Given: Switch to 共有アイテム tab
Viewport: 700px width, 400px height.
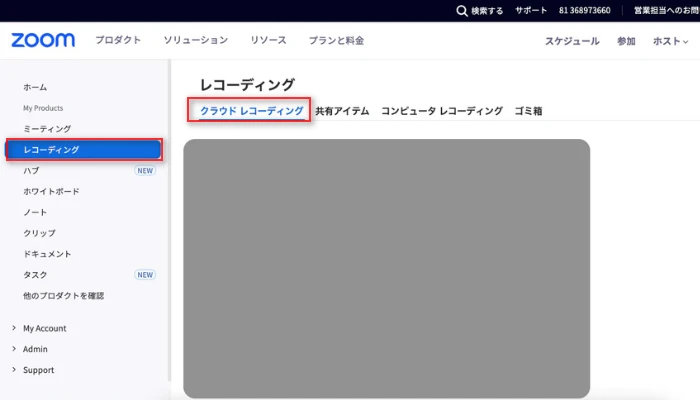Looking at the screenshot, I should pyautogui.click(x=342, y=111).
